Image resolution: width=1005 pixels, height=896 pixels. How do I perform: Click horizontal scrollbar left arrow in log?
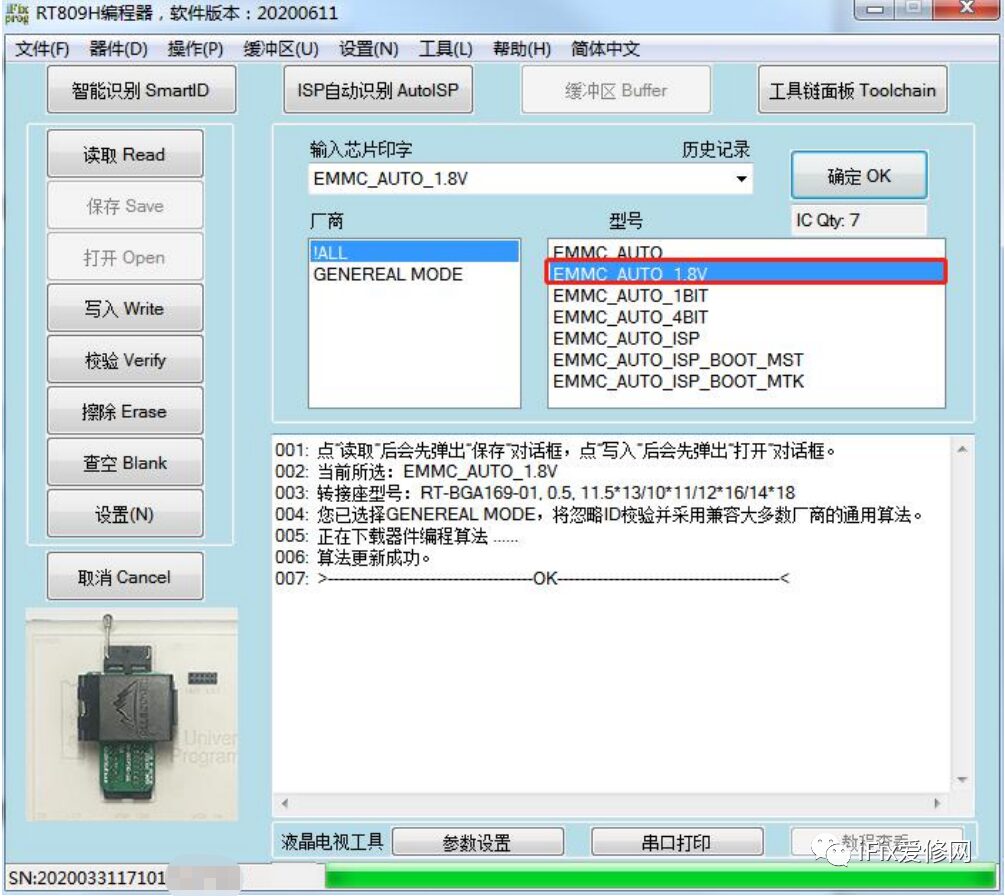click(x=285, y=802)
